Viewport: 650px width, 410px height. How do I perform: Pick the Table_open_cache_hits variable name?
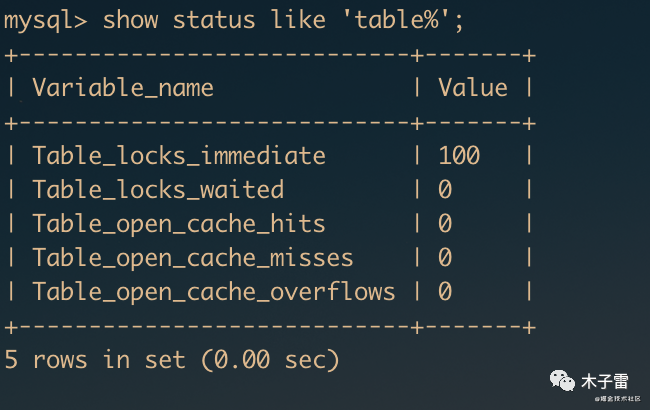[x=179, y=224]
